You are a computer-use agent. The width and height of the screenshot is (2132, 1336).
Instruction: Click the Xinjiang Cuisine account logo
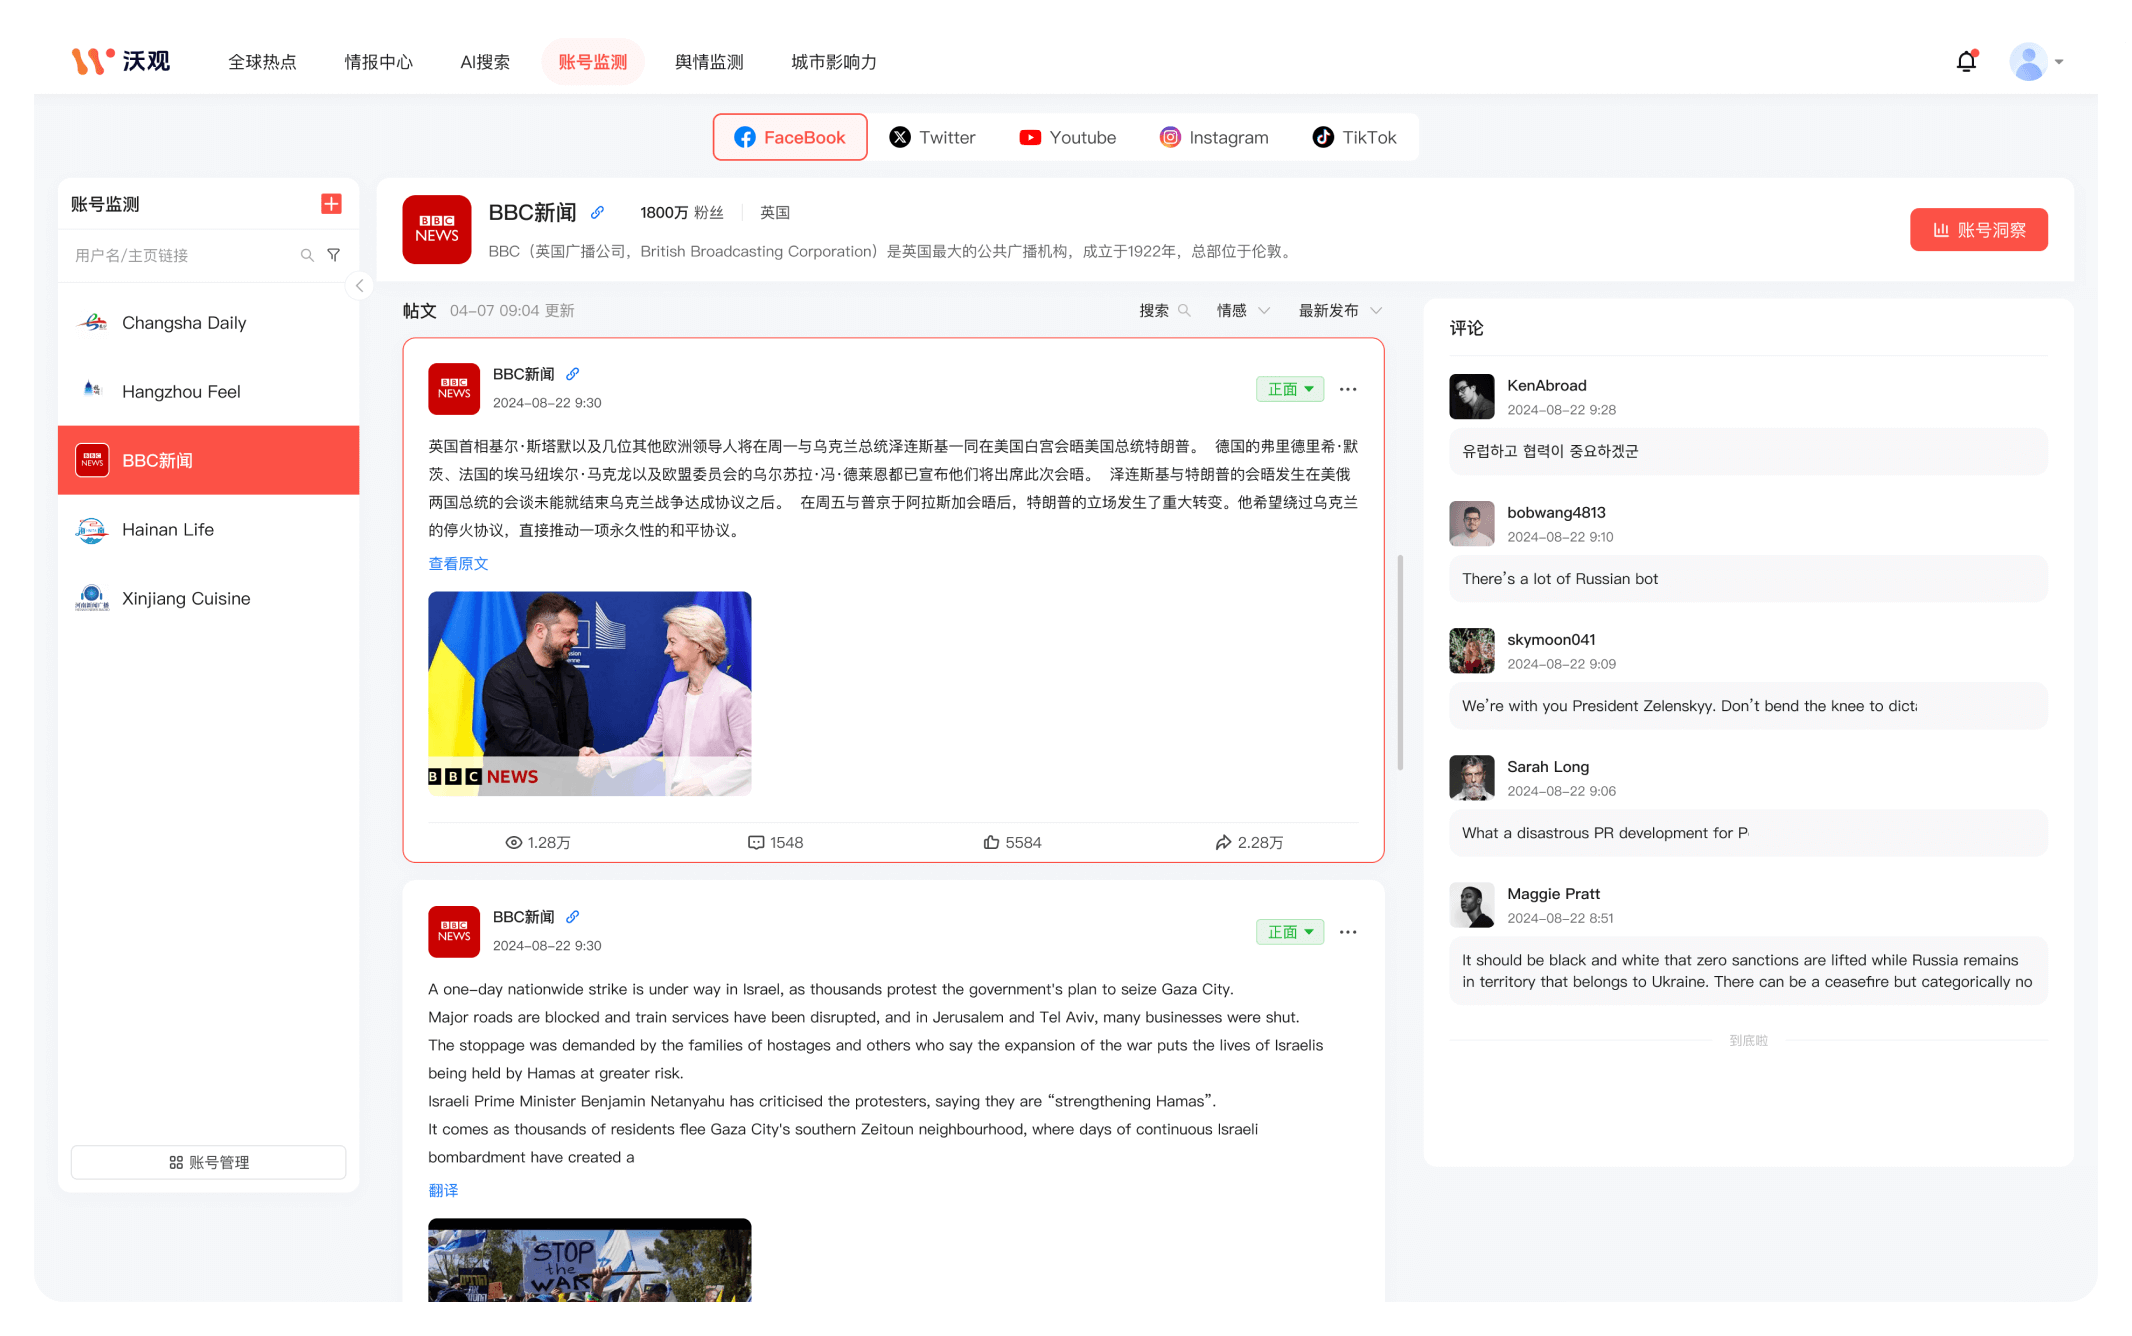coord(92,598)
